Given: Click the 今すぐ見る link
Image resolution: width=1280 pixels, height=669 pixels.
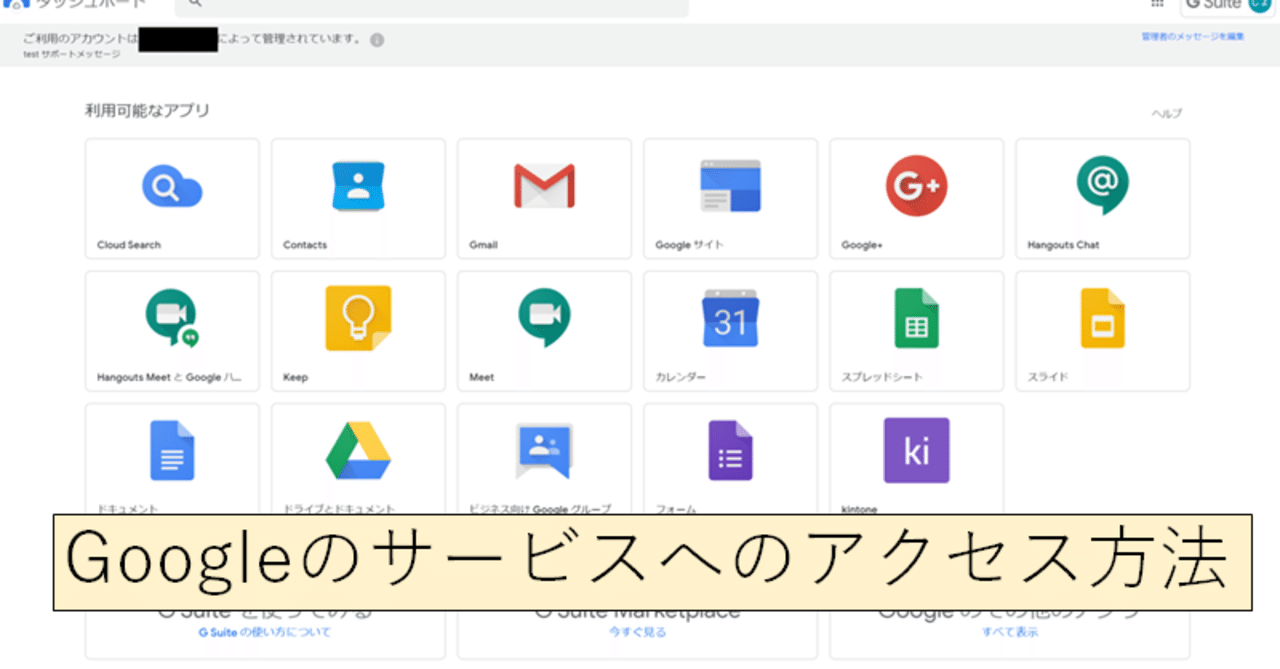Looking at the screenshot, I should click(637, 632).
